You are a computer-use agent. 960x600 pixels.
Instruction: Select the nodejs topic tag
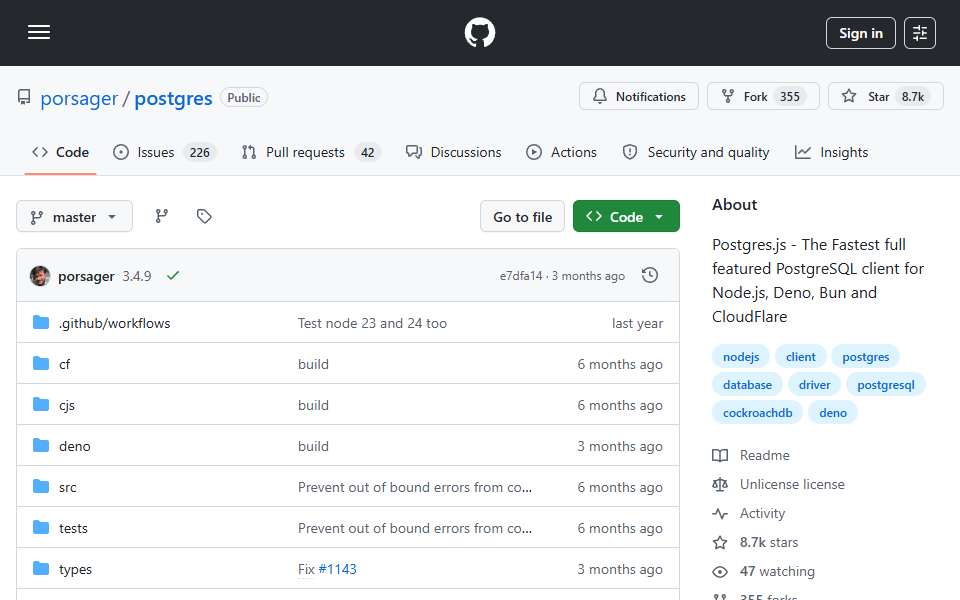[741, 357]
